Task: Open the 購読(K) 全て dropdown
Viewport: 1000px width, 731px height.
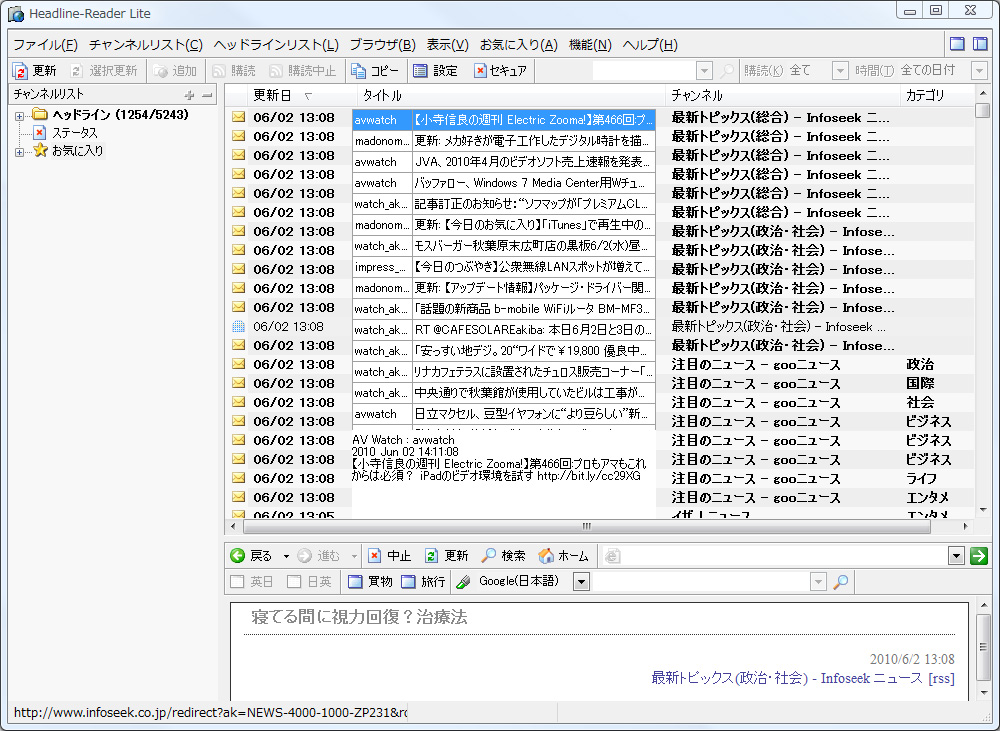Action: tap(840, 71)
